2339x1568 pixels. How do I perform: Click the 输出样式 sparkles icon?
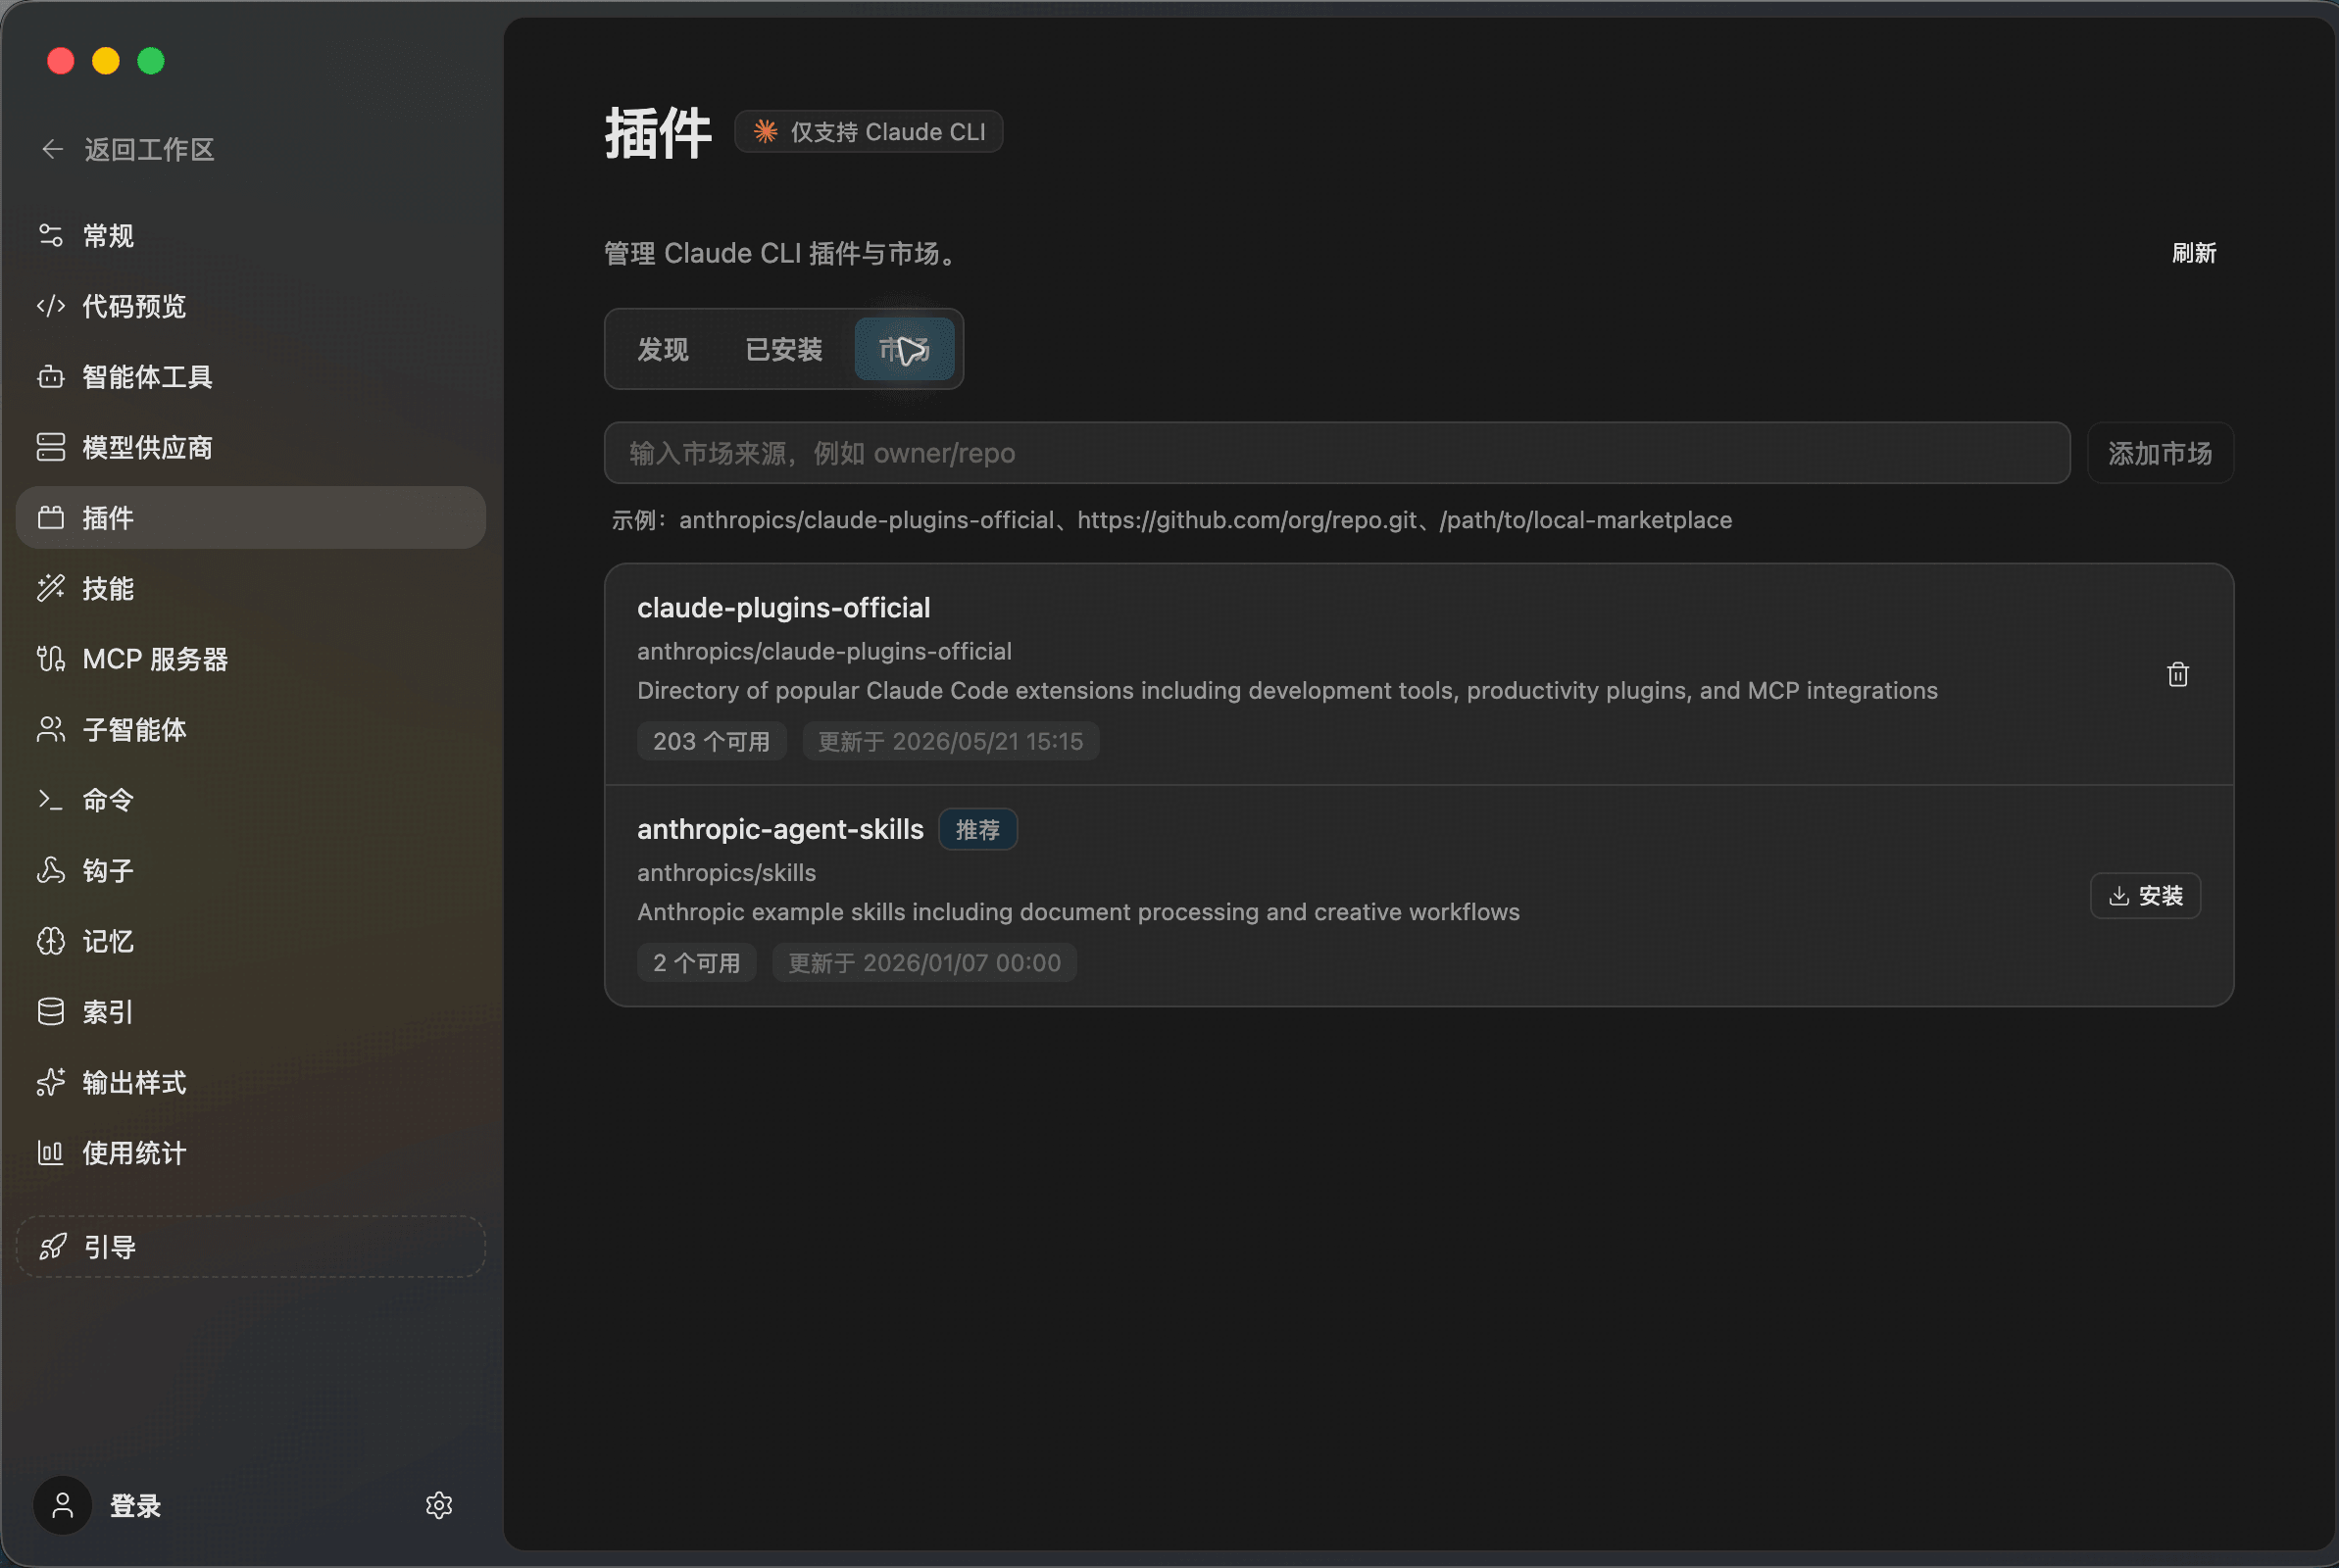coord(51,1083)
